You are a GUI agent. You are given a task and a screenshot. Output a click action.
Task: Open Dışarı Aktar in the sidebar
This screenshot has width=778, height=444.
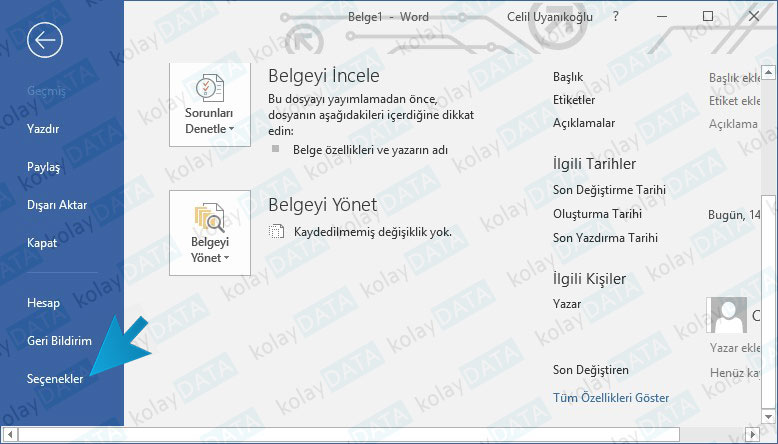tap(57, 205)
